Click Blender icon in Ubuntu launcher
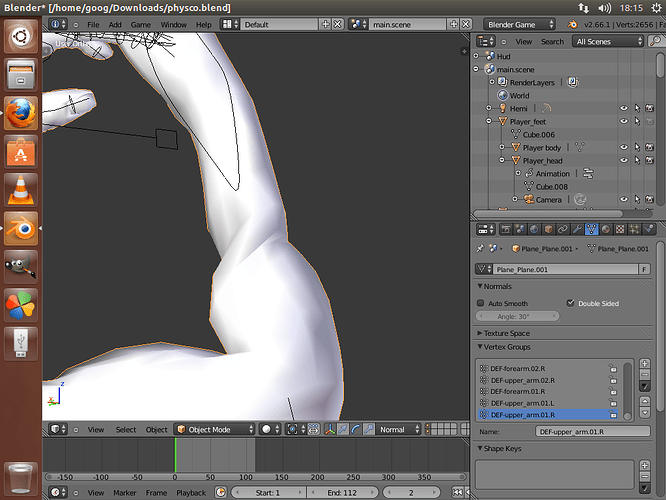Viewport: 666px width, 500px height. pos(21,229)
